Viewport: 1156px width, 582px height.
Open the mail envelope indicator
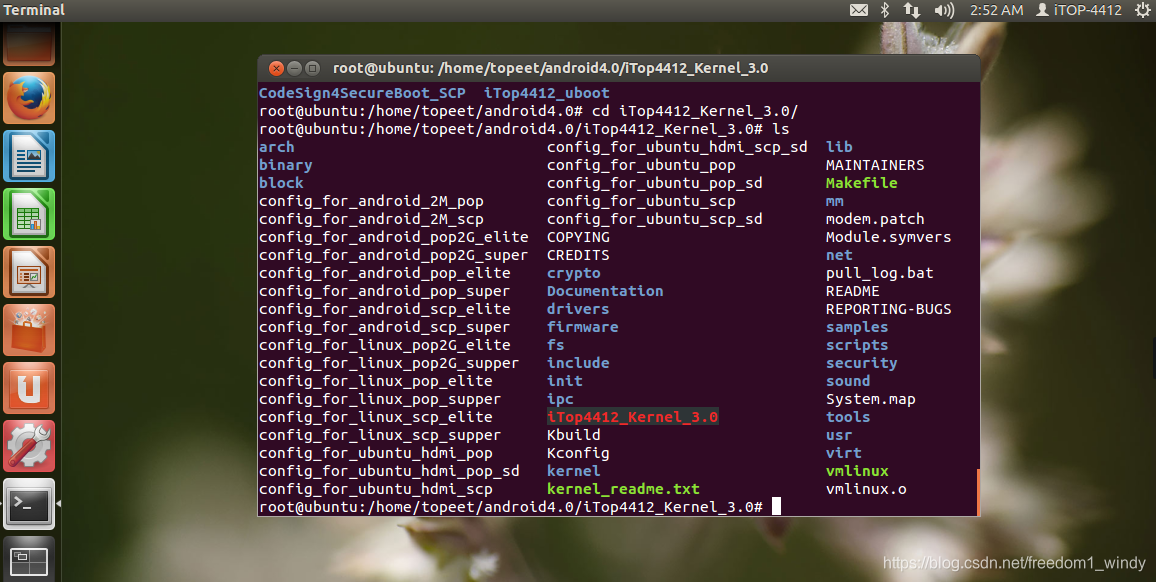click(858, 10)
